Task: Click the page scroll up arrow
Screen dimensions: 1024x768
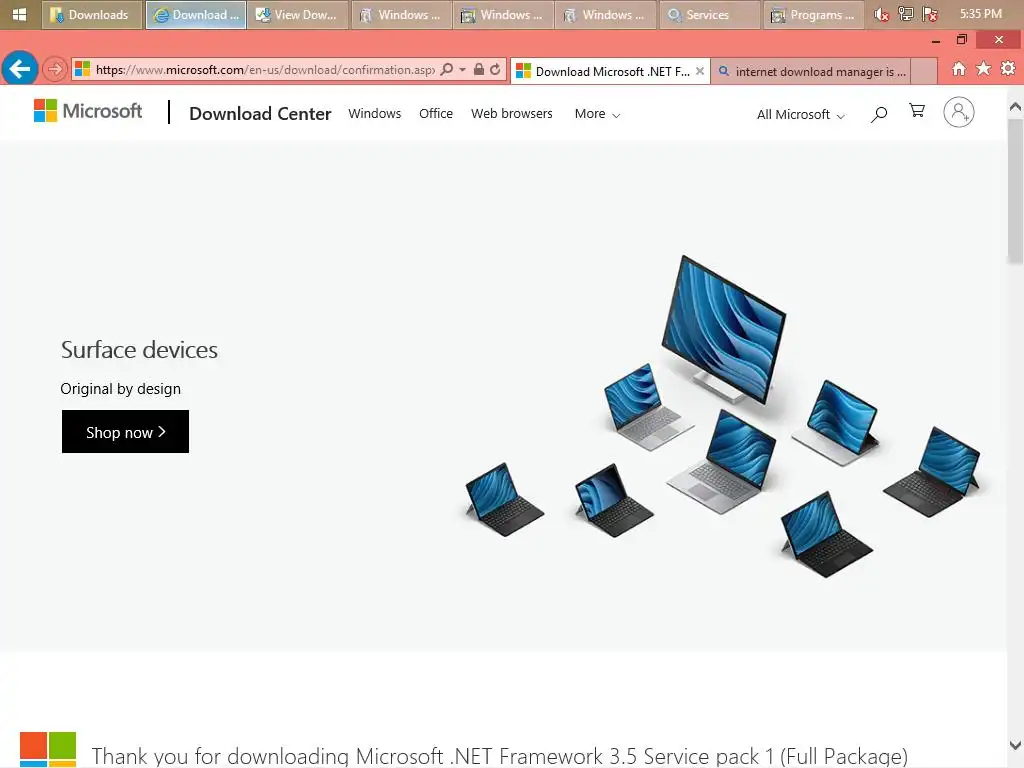Action: [x=1015, y=107]
